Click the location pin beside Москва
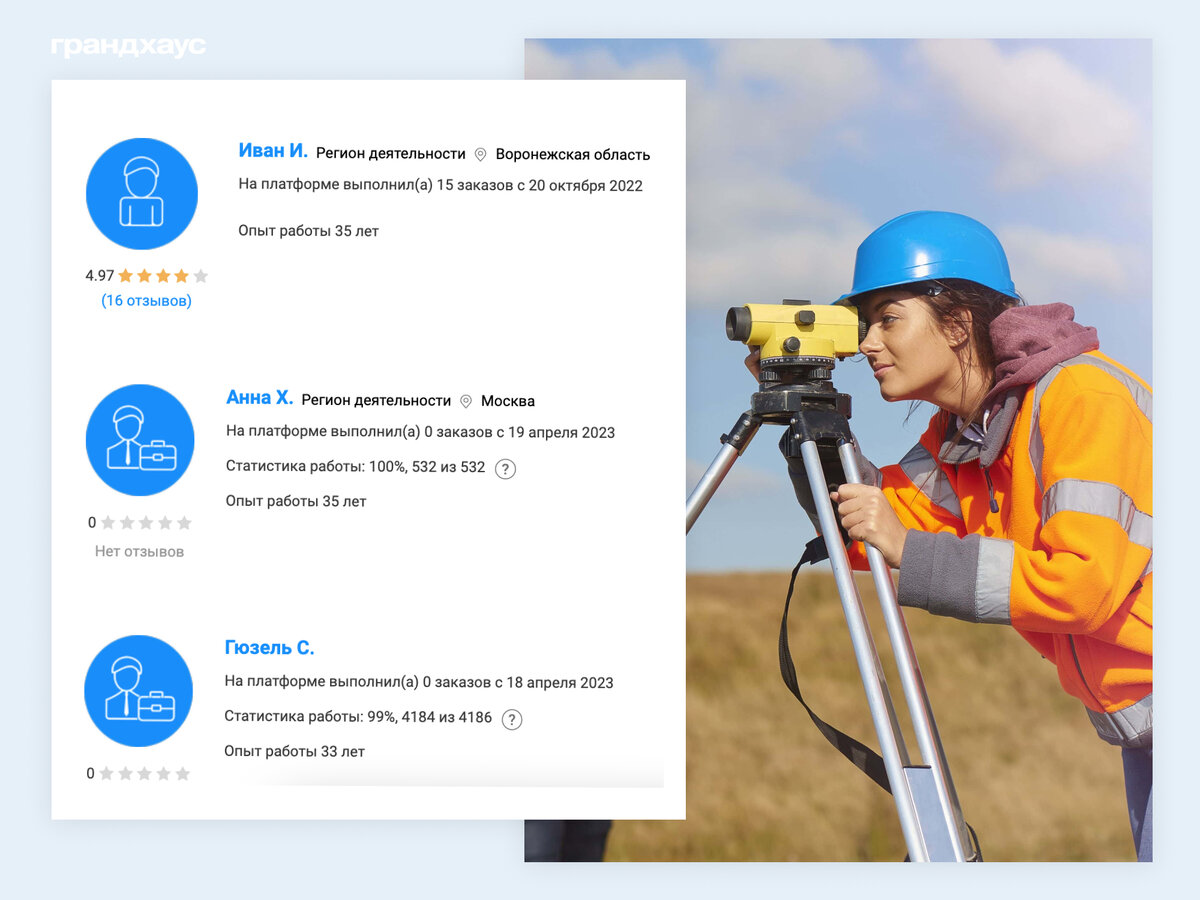The height and width of the screenshot is (900, 1200). point(466,401)
